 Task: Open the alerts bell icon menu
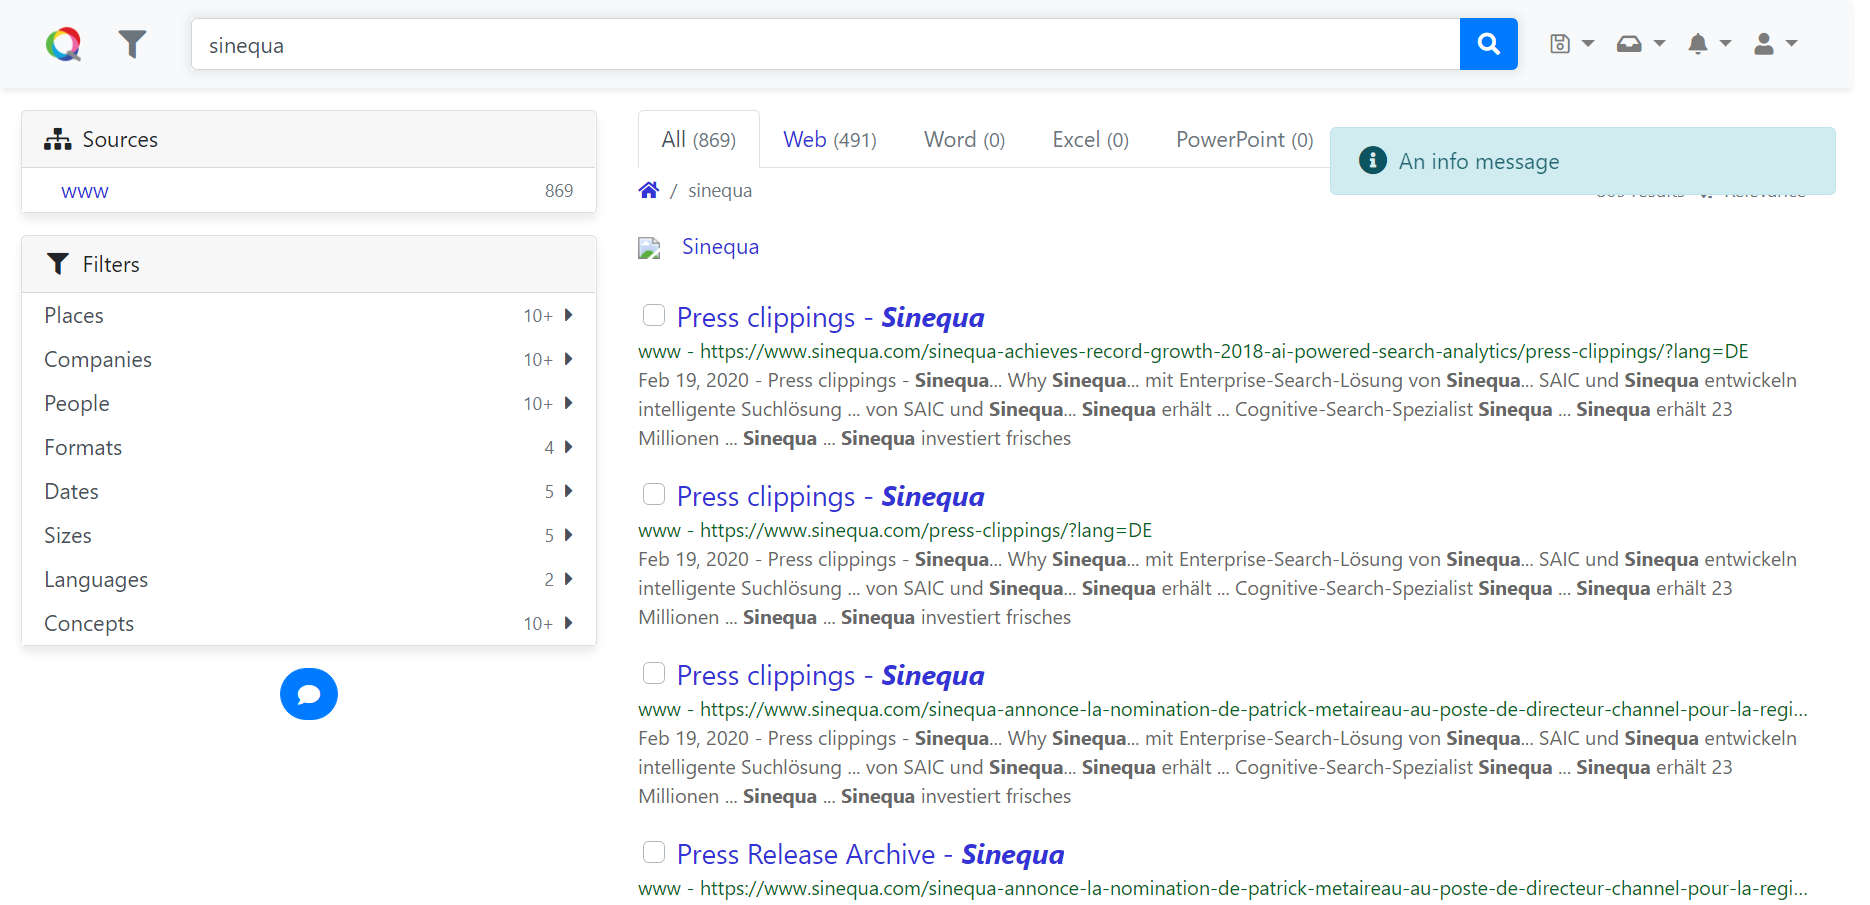coord(1709,44)
